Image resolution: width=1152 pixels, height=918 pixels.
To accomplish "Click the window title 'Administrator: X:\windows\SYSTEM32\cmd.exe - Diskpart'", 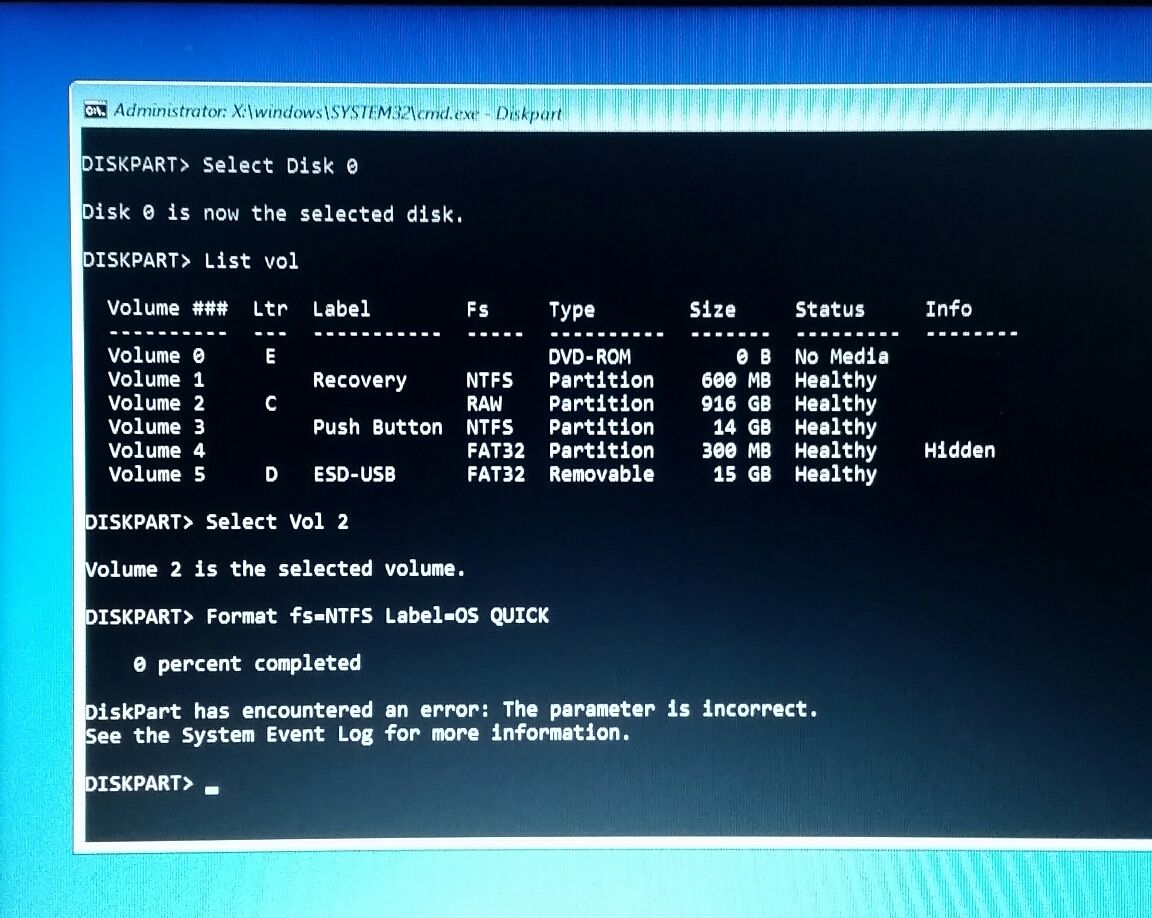I will (x=338, y=112).
